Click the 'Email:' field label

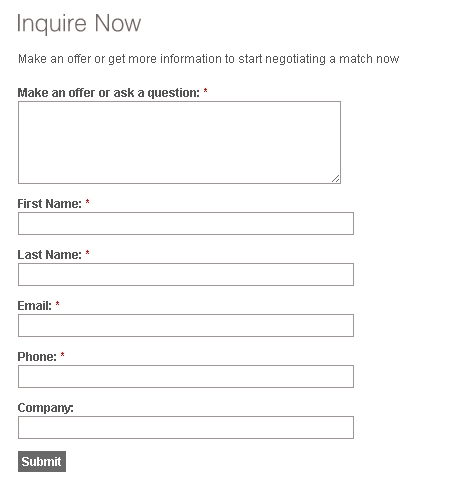(35, 305)
